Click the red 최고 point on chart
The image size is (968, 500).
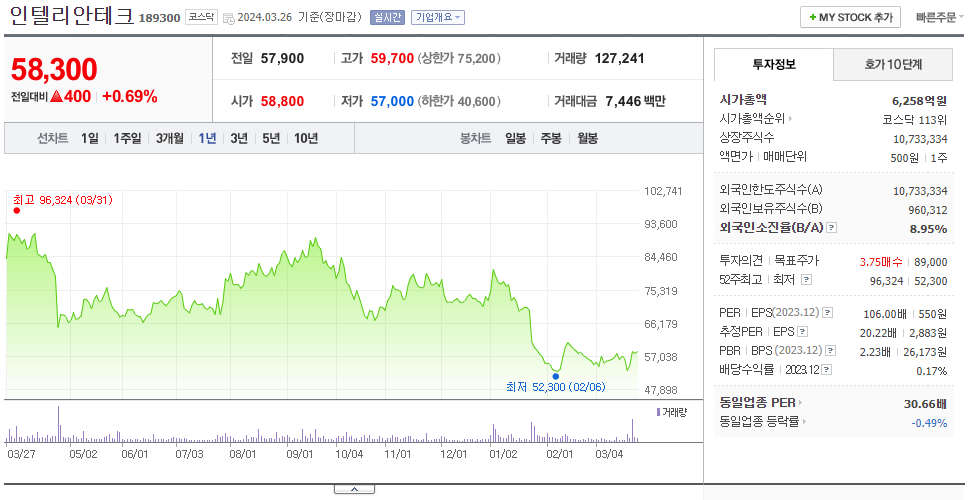coord(17,210)
